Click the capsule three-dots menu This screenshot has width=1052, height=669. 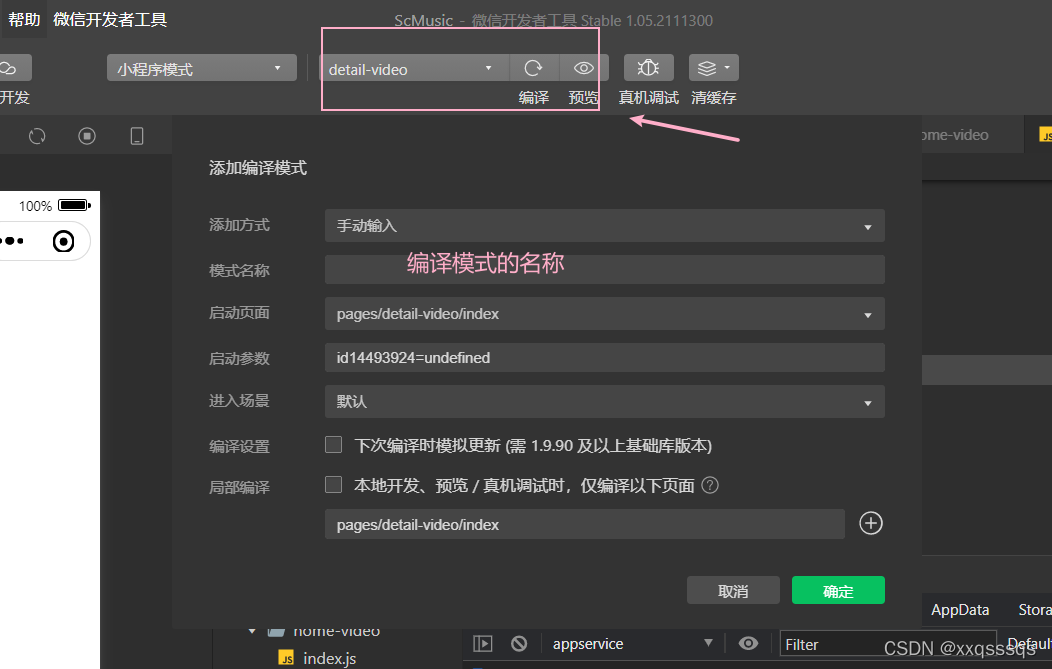click(13, 241)
